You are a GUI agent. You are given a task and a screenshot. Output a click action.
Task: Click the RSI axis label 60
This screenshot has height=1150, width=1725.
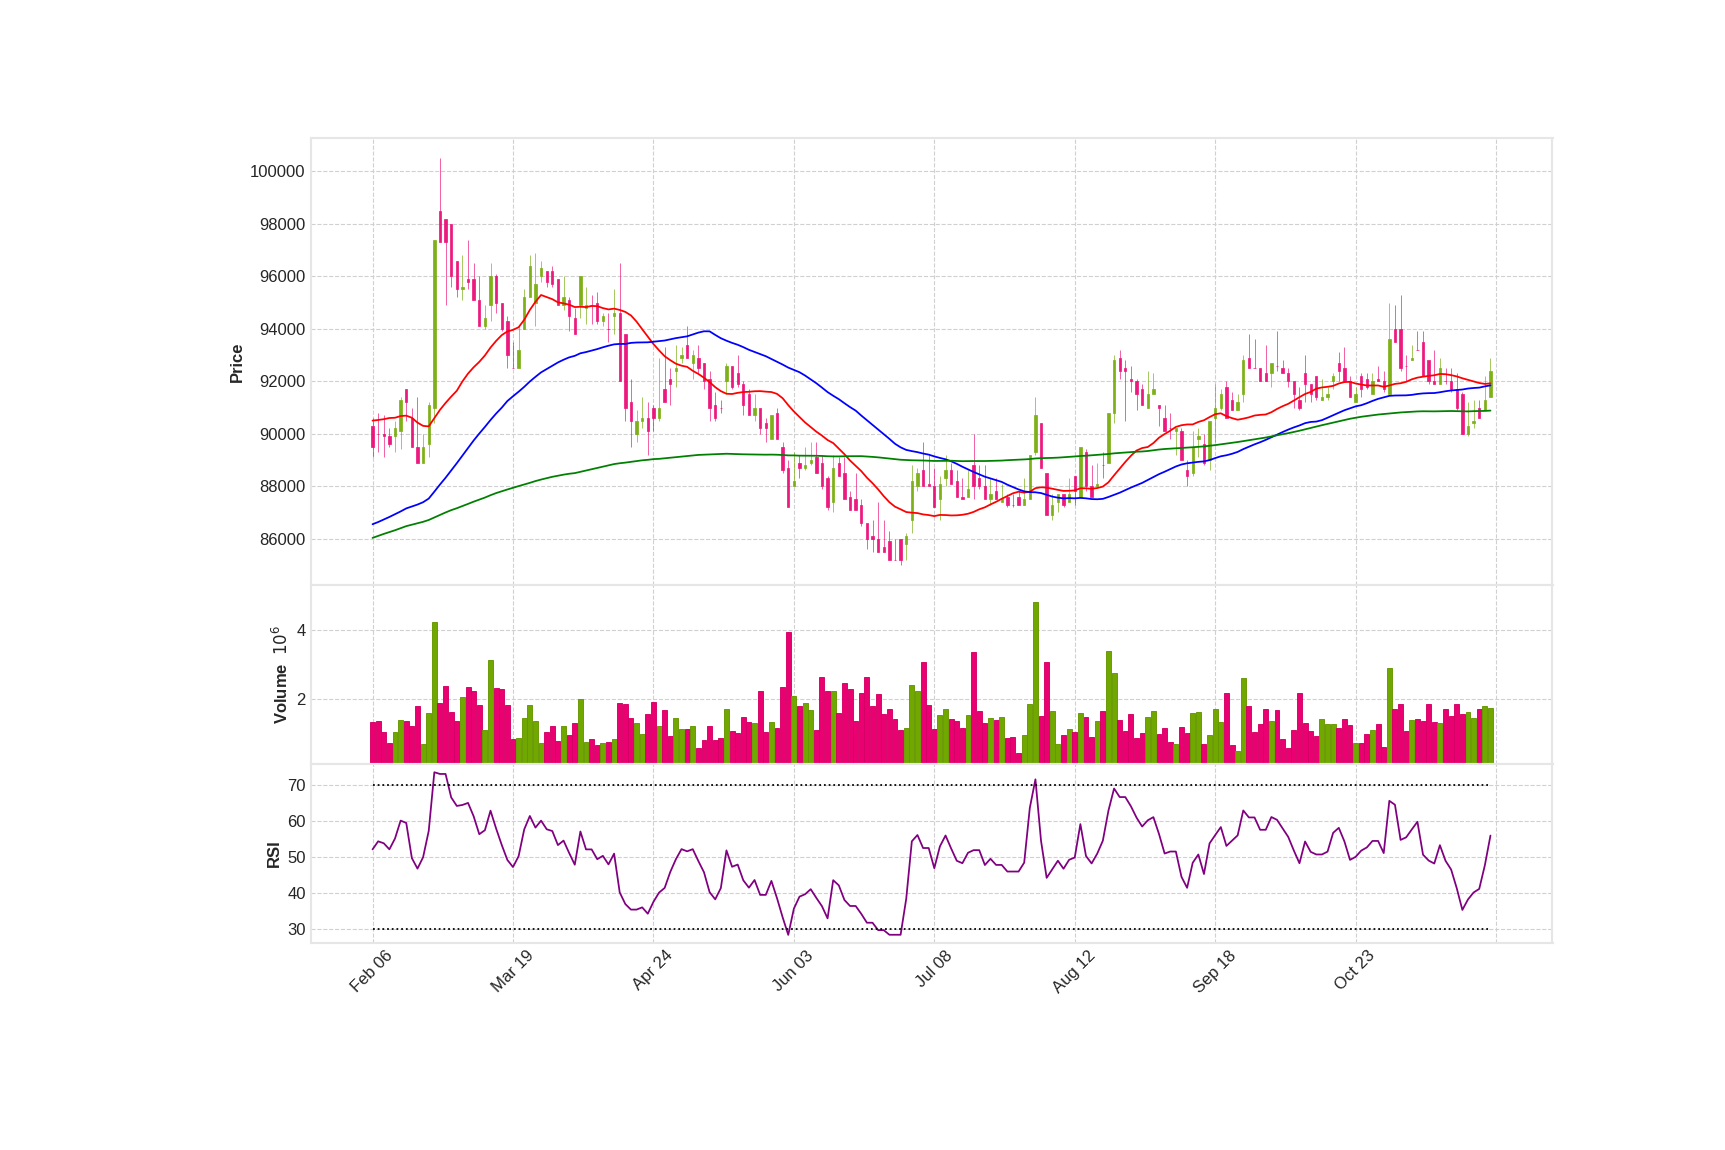point(296,822)
